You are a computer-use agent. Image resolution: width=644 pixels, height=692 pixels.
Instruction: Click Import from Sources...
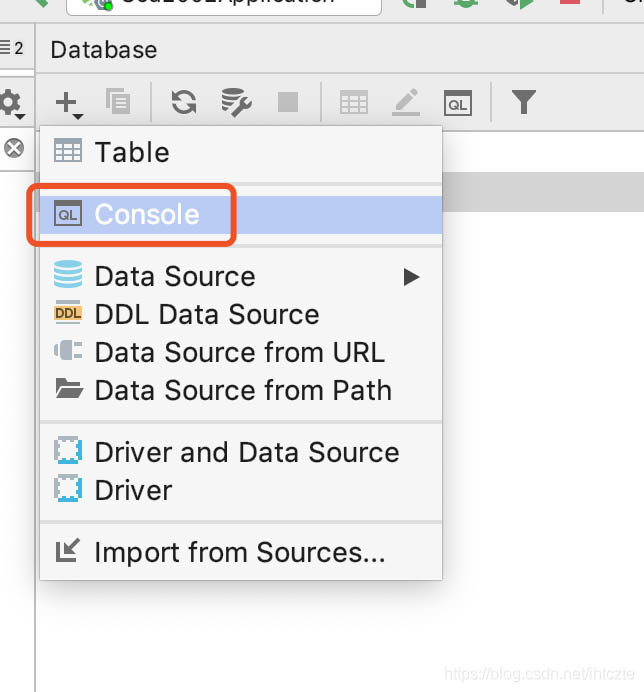[239, 552]
